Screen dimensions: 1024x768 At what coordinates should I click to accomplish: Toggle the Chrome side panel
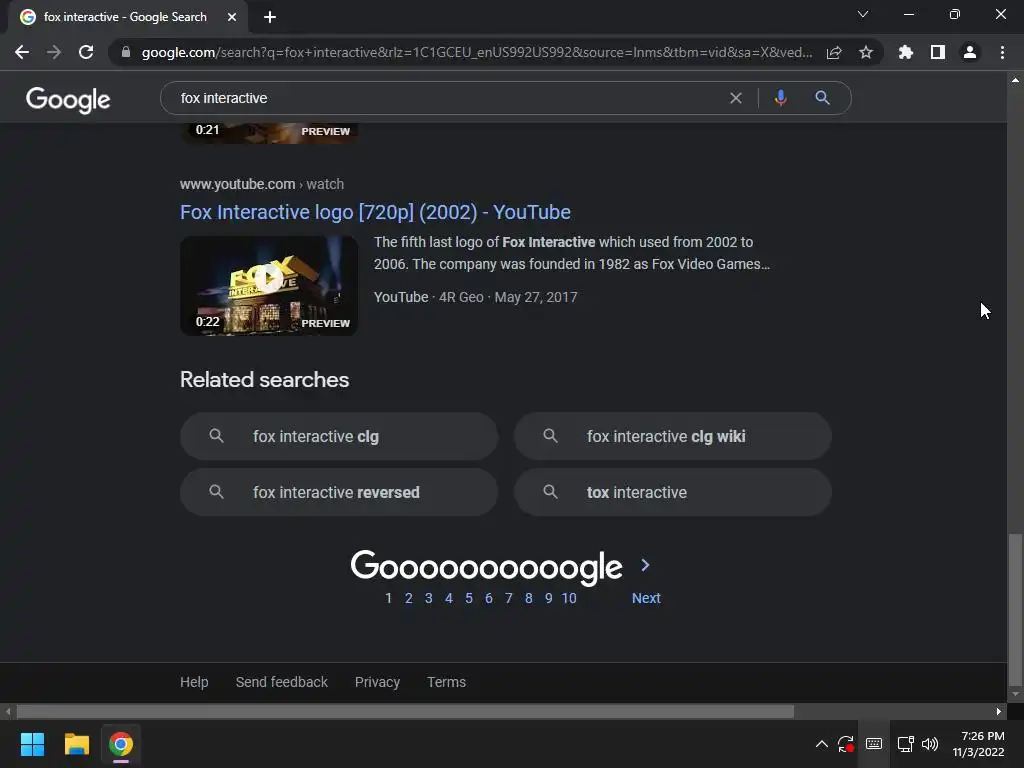(938, 52)
